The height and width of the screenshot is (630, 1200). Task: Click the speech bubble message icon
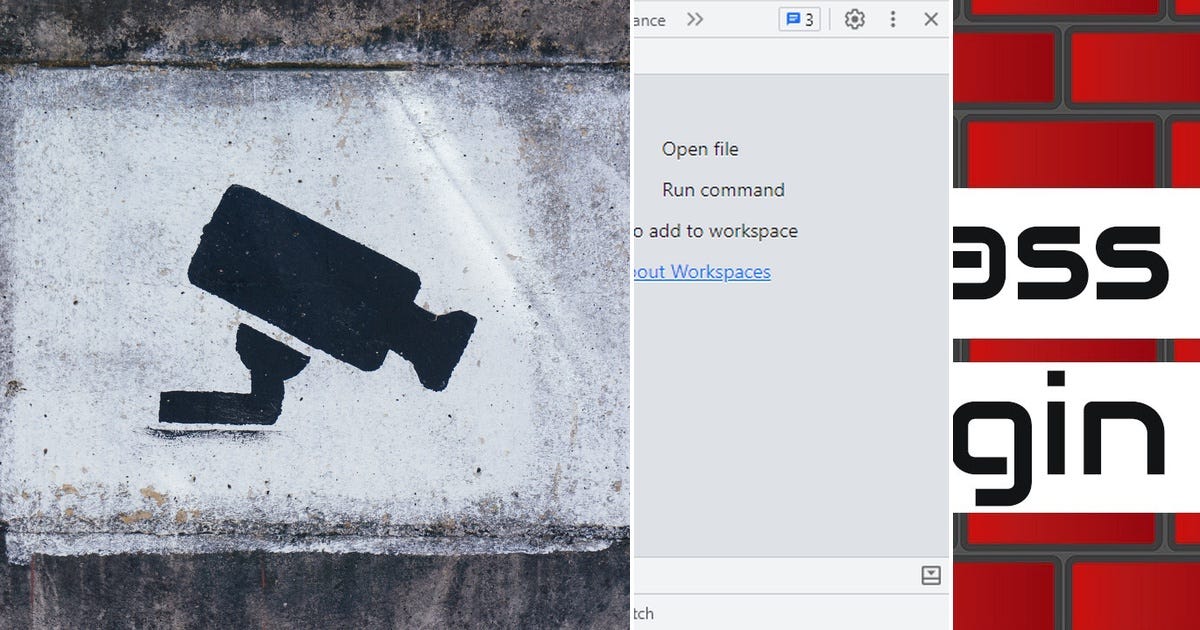click(793, 19)
